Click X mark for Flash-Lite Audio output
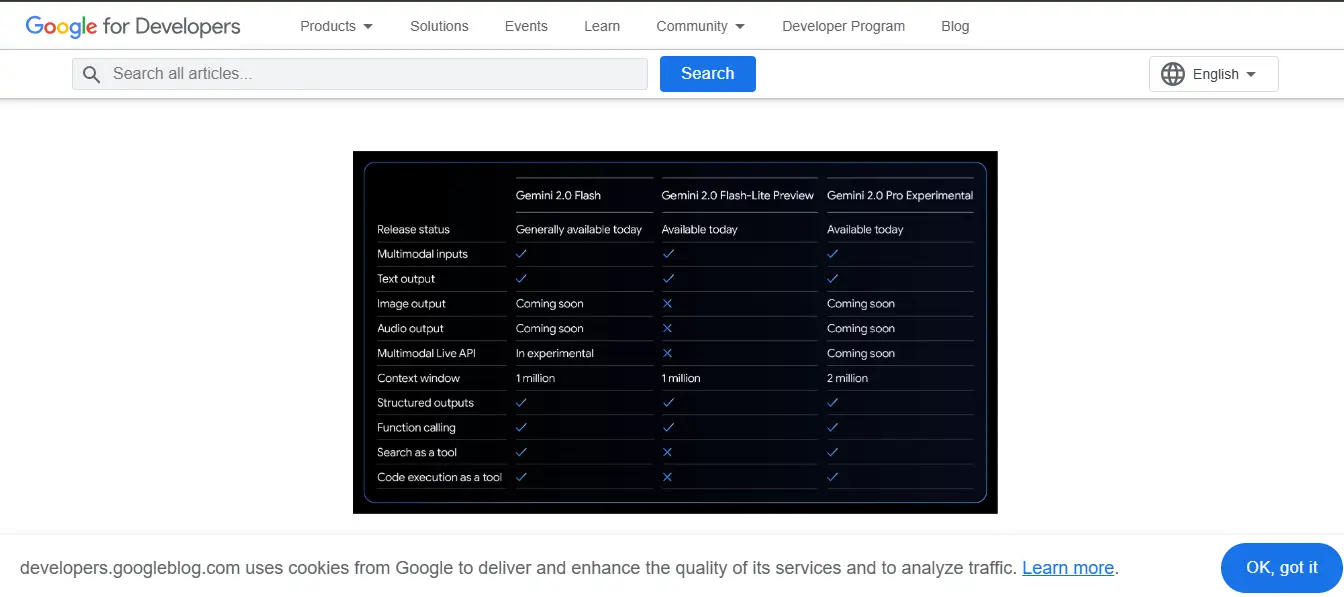The width and height of the screenshot is (1344, 597). tap(667, 328)
